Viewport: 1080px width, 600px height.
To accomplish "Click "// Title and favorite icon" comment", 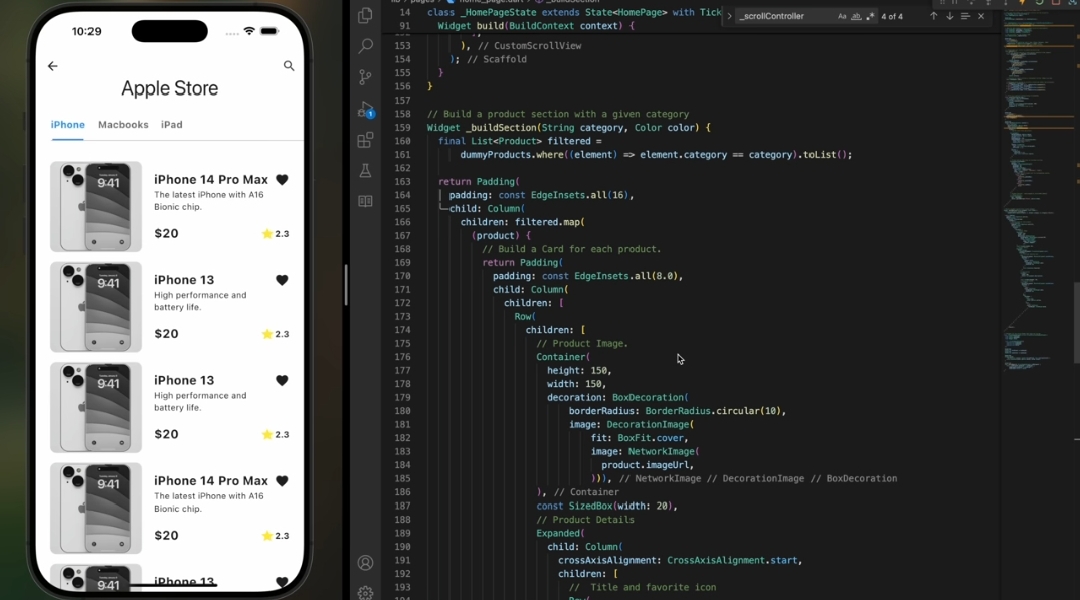I will click(x=643, y=588).
